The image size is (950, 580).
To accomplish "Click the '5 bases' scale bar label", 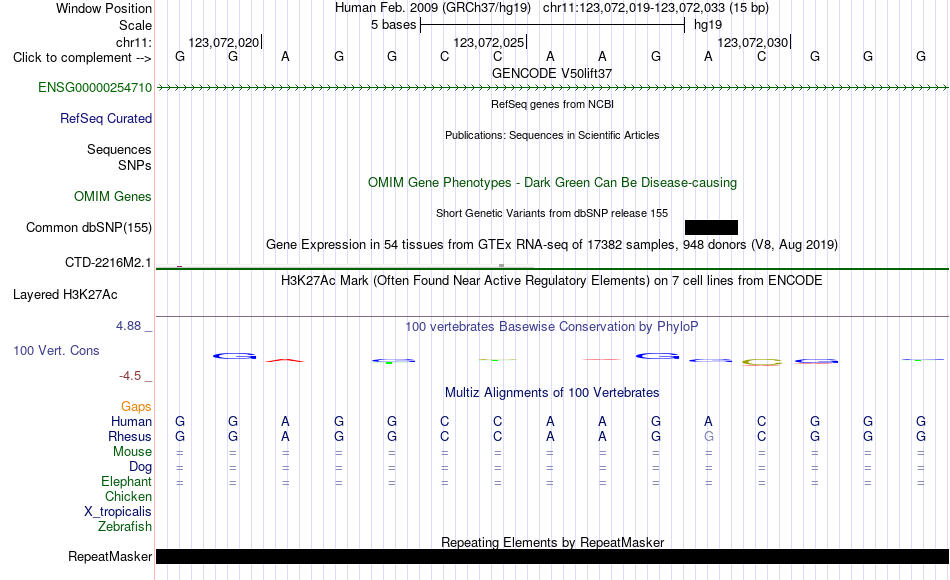I will (394, 25).
